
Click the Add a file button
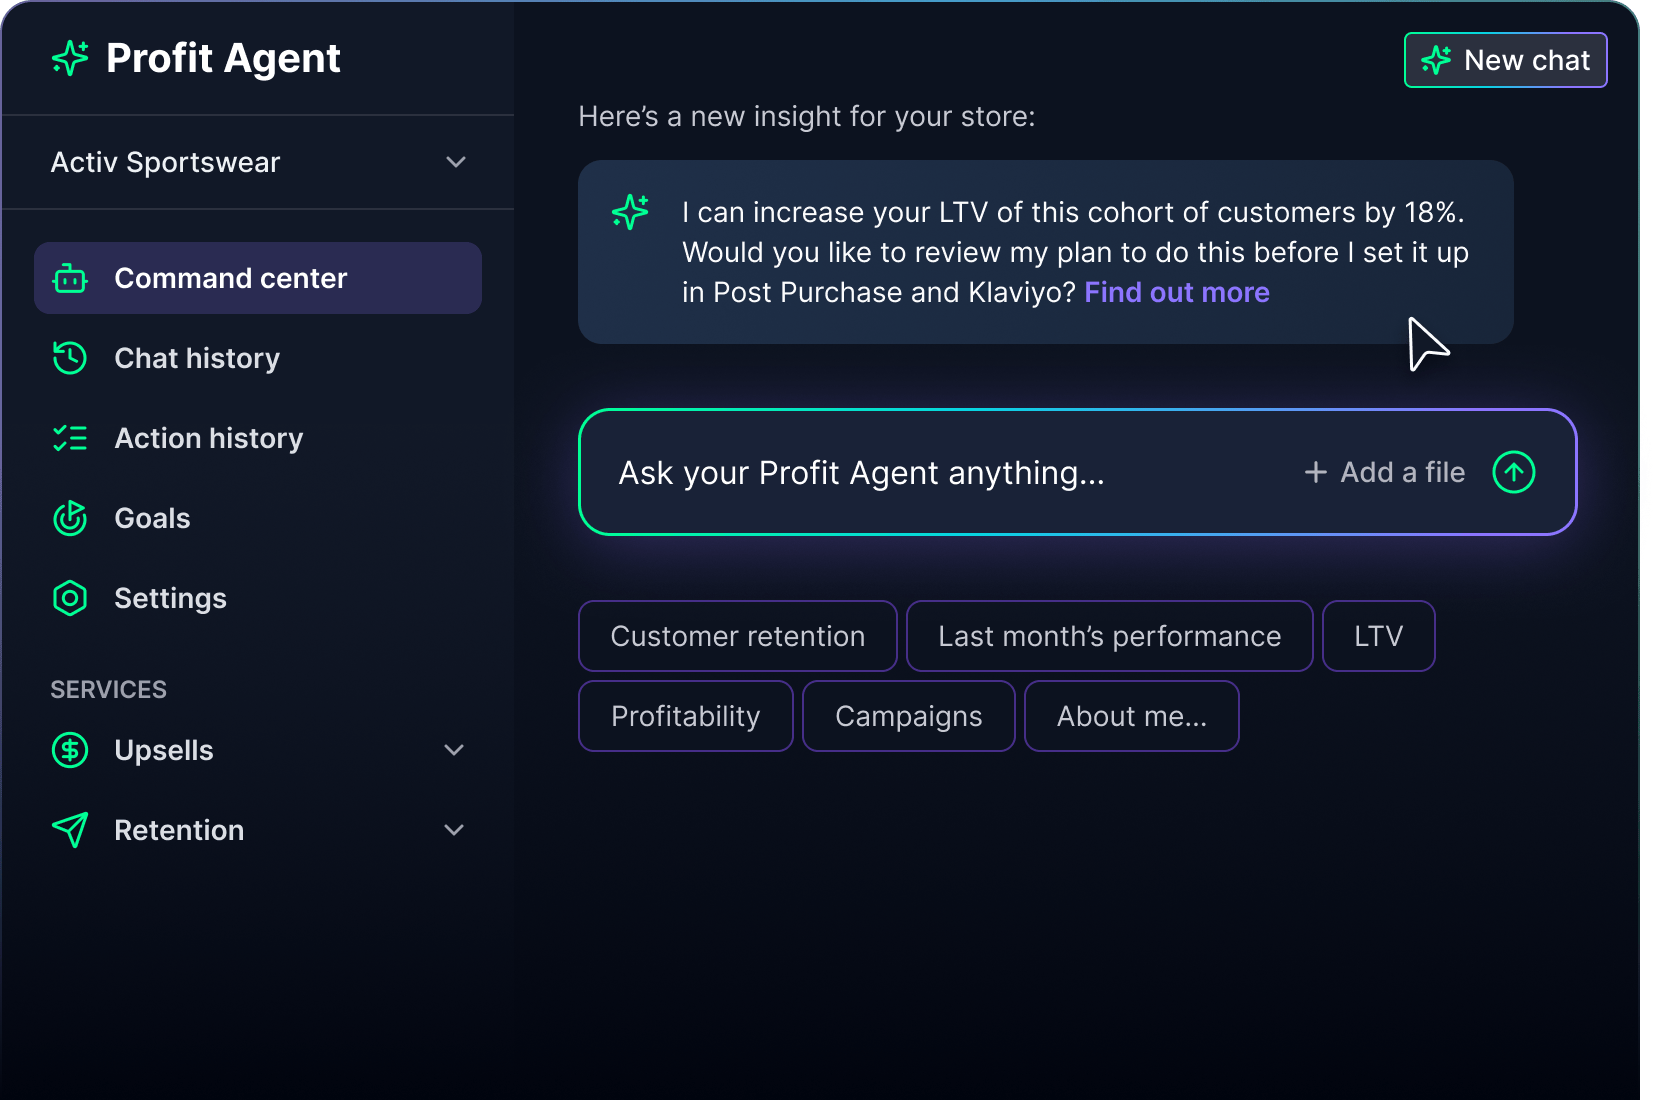click(x=1385, y=472)
